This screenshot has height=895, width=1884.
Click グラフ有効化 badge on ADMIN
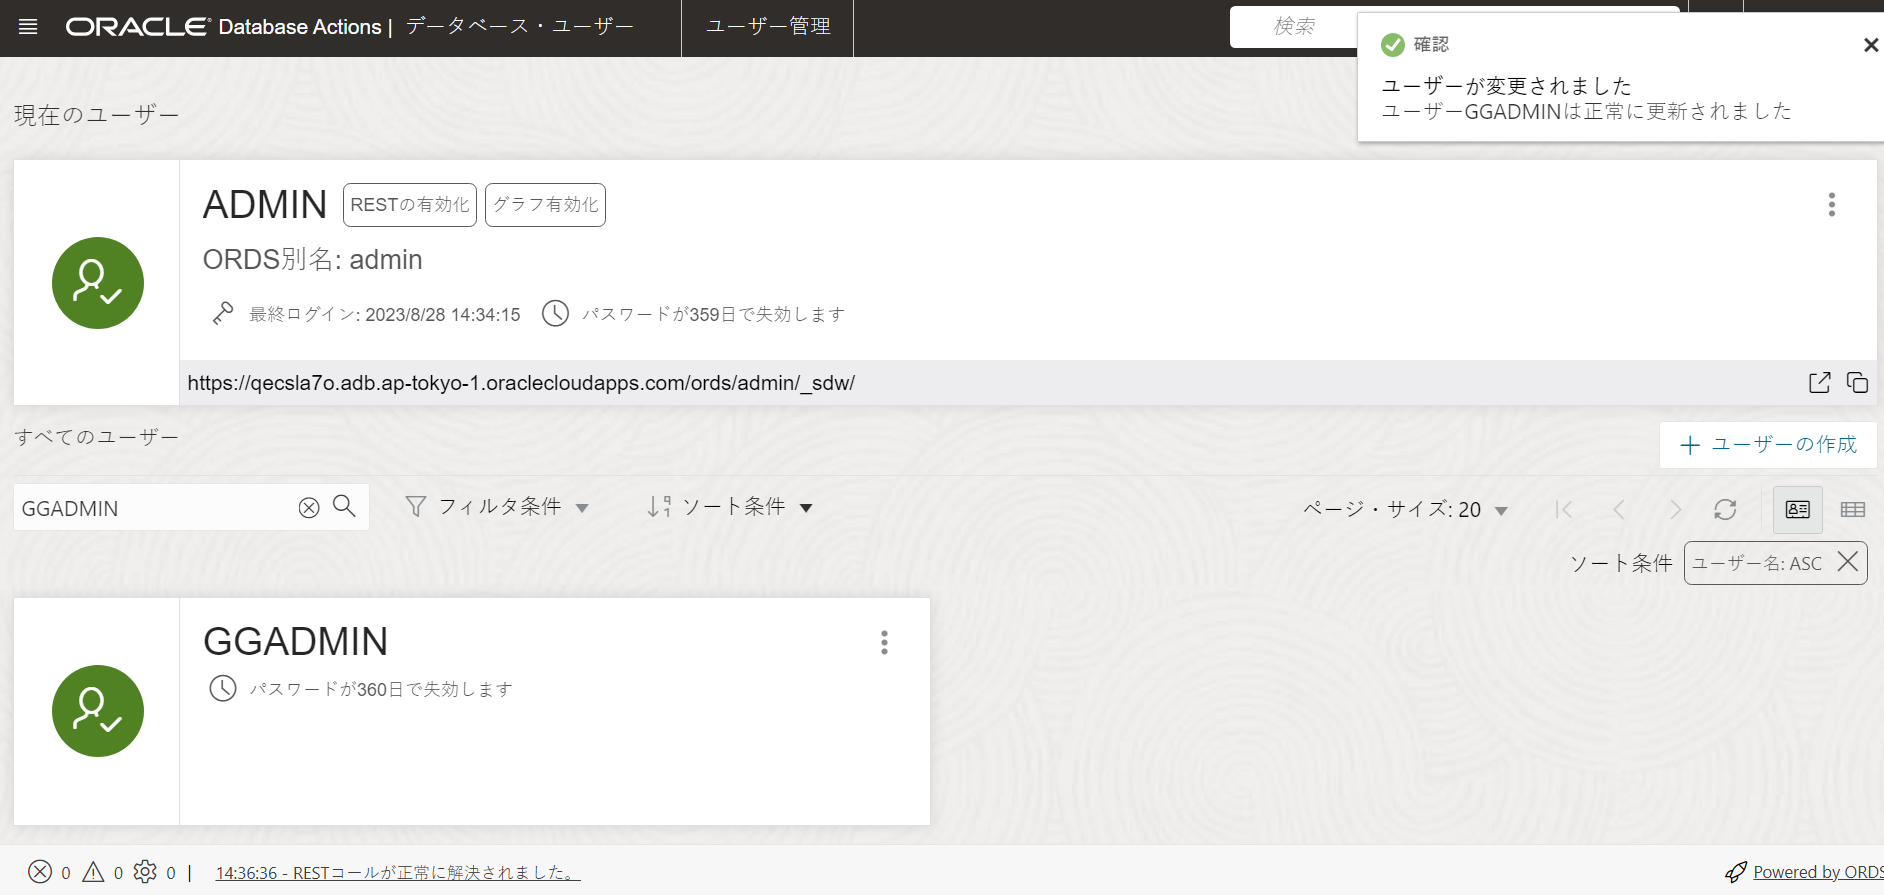545,205
